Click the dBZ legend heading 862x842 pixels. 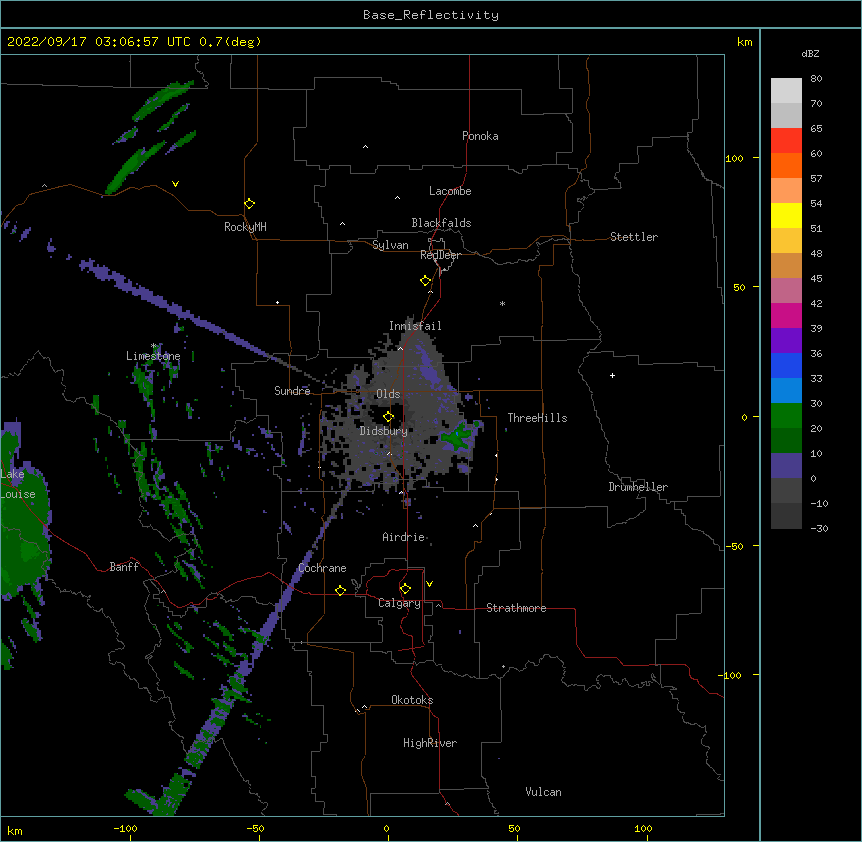(810, 53)
